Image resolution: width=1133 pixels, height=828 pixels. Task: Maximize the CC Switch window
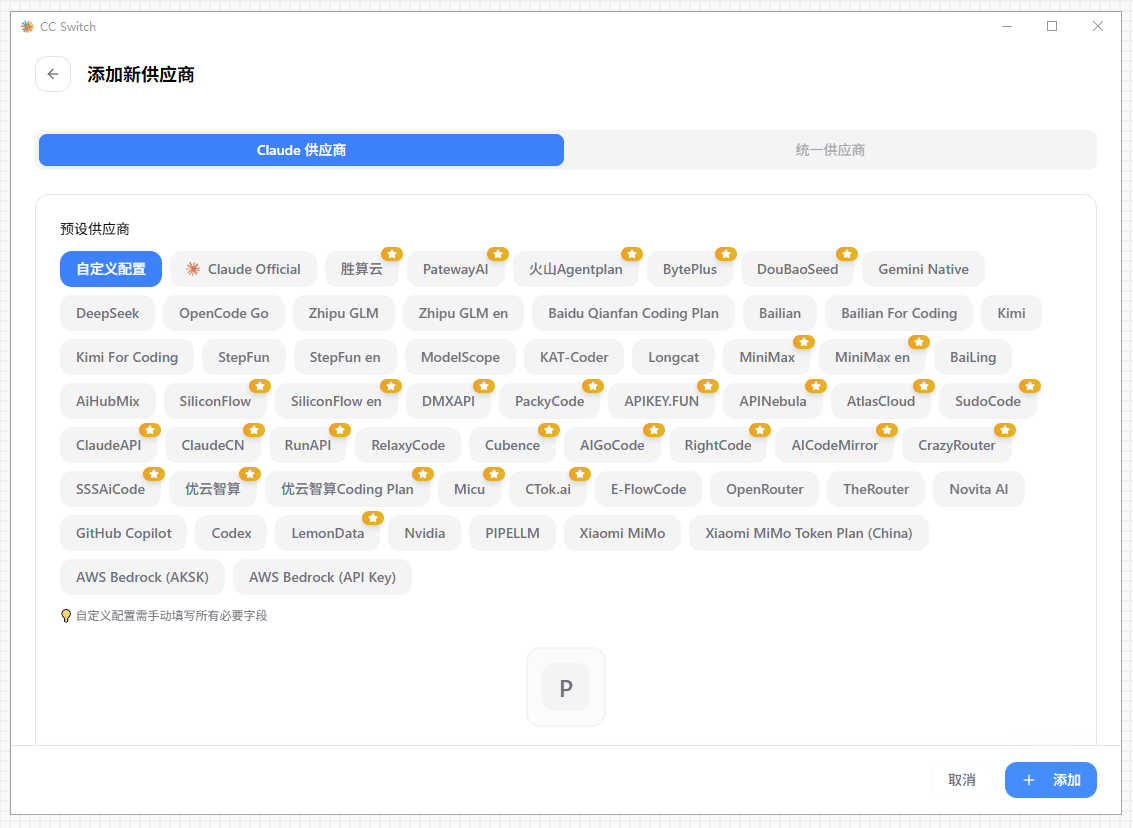(x=1052, y=27)
